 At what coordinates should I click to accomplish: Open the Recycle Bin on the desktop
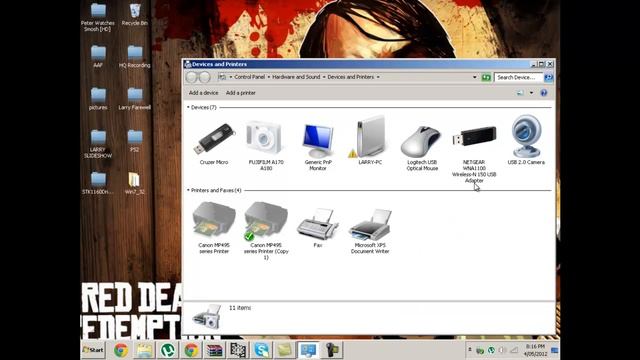(x=135, y=15)
